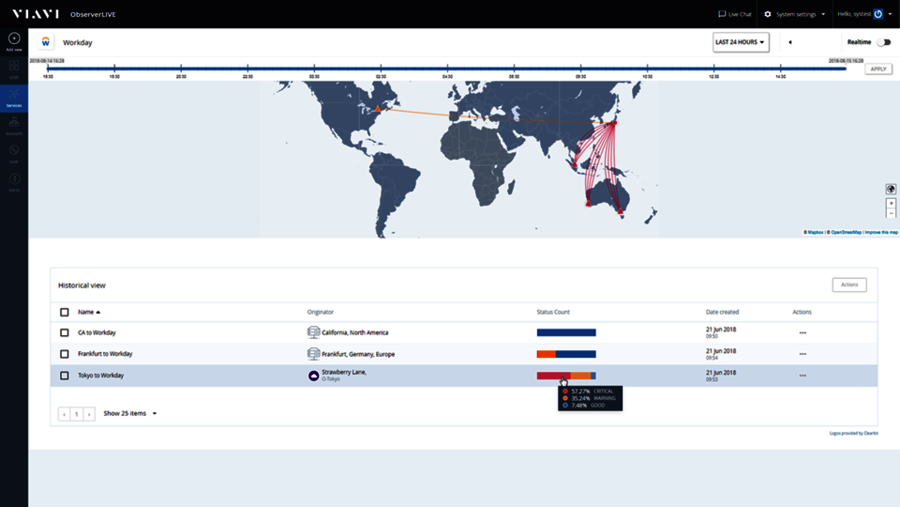This screenshot has height=507, width=900.
Task: Click the Workday logo icon
Action: coord(45,42)
